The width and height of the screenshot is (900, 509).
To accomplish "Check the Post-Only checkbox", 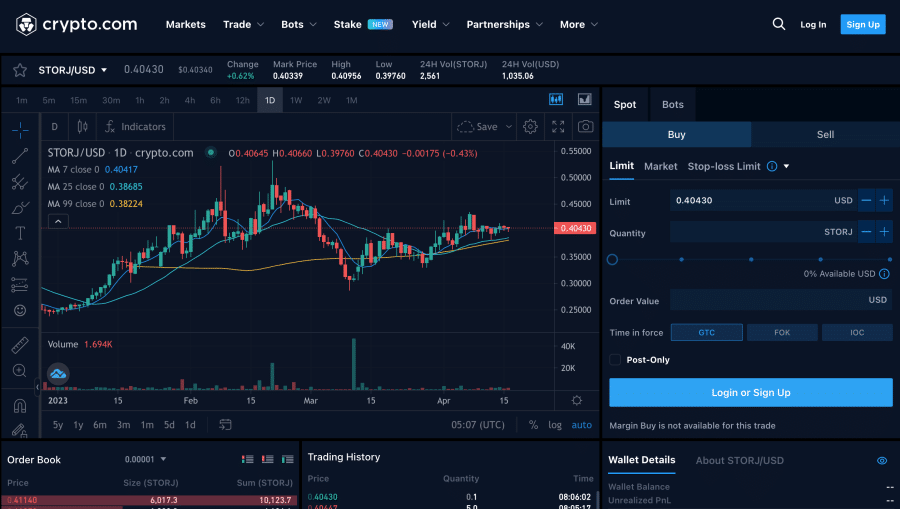I will pos(615,360).
